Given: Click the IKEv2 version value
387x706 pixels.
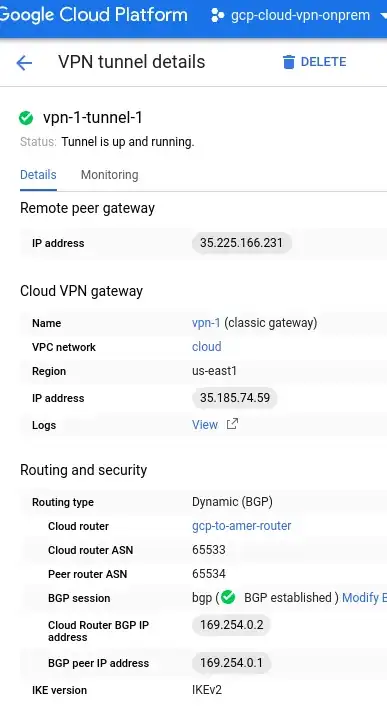Looking at the screenshot, I should [207, 690].
